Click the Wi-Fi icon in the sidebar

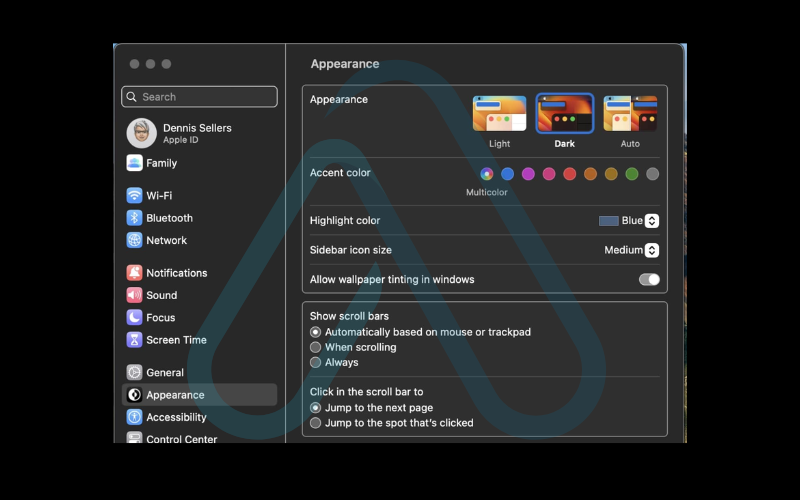(x=134, y=195)
